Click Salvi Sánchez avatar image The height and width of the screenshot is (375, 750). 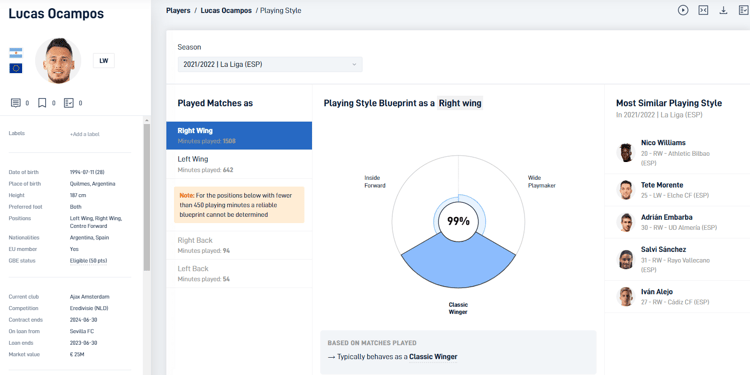click(x=626, y=260)
